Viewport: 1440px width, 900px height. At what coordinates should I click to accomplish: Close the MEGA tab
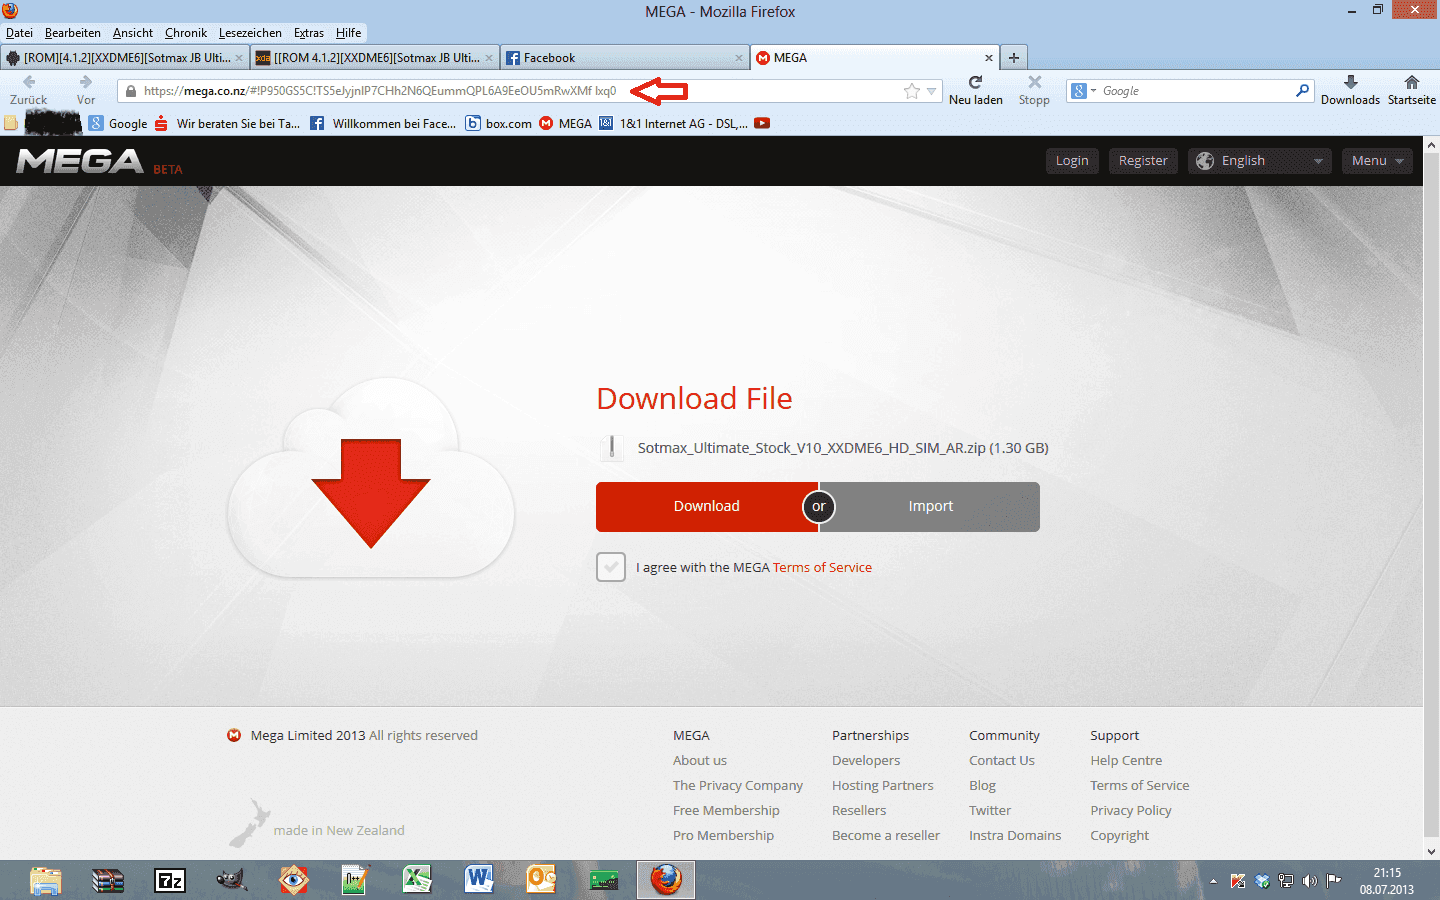coord(989,58)
